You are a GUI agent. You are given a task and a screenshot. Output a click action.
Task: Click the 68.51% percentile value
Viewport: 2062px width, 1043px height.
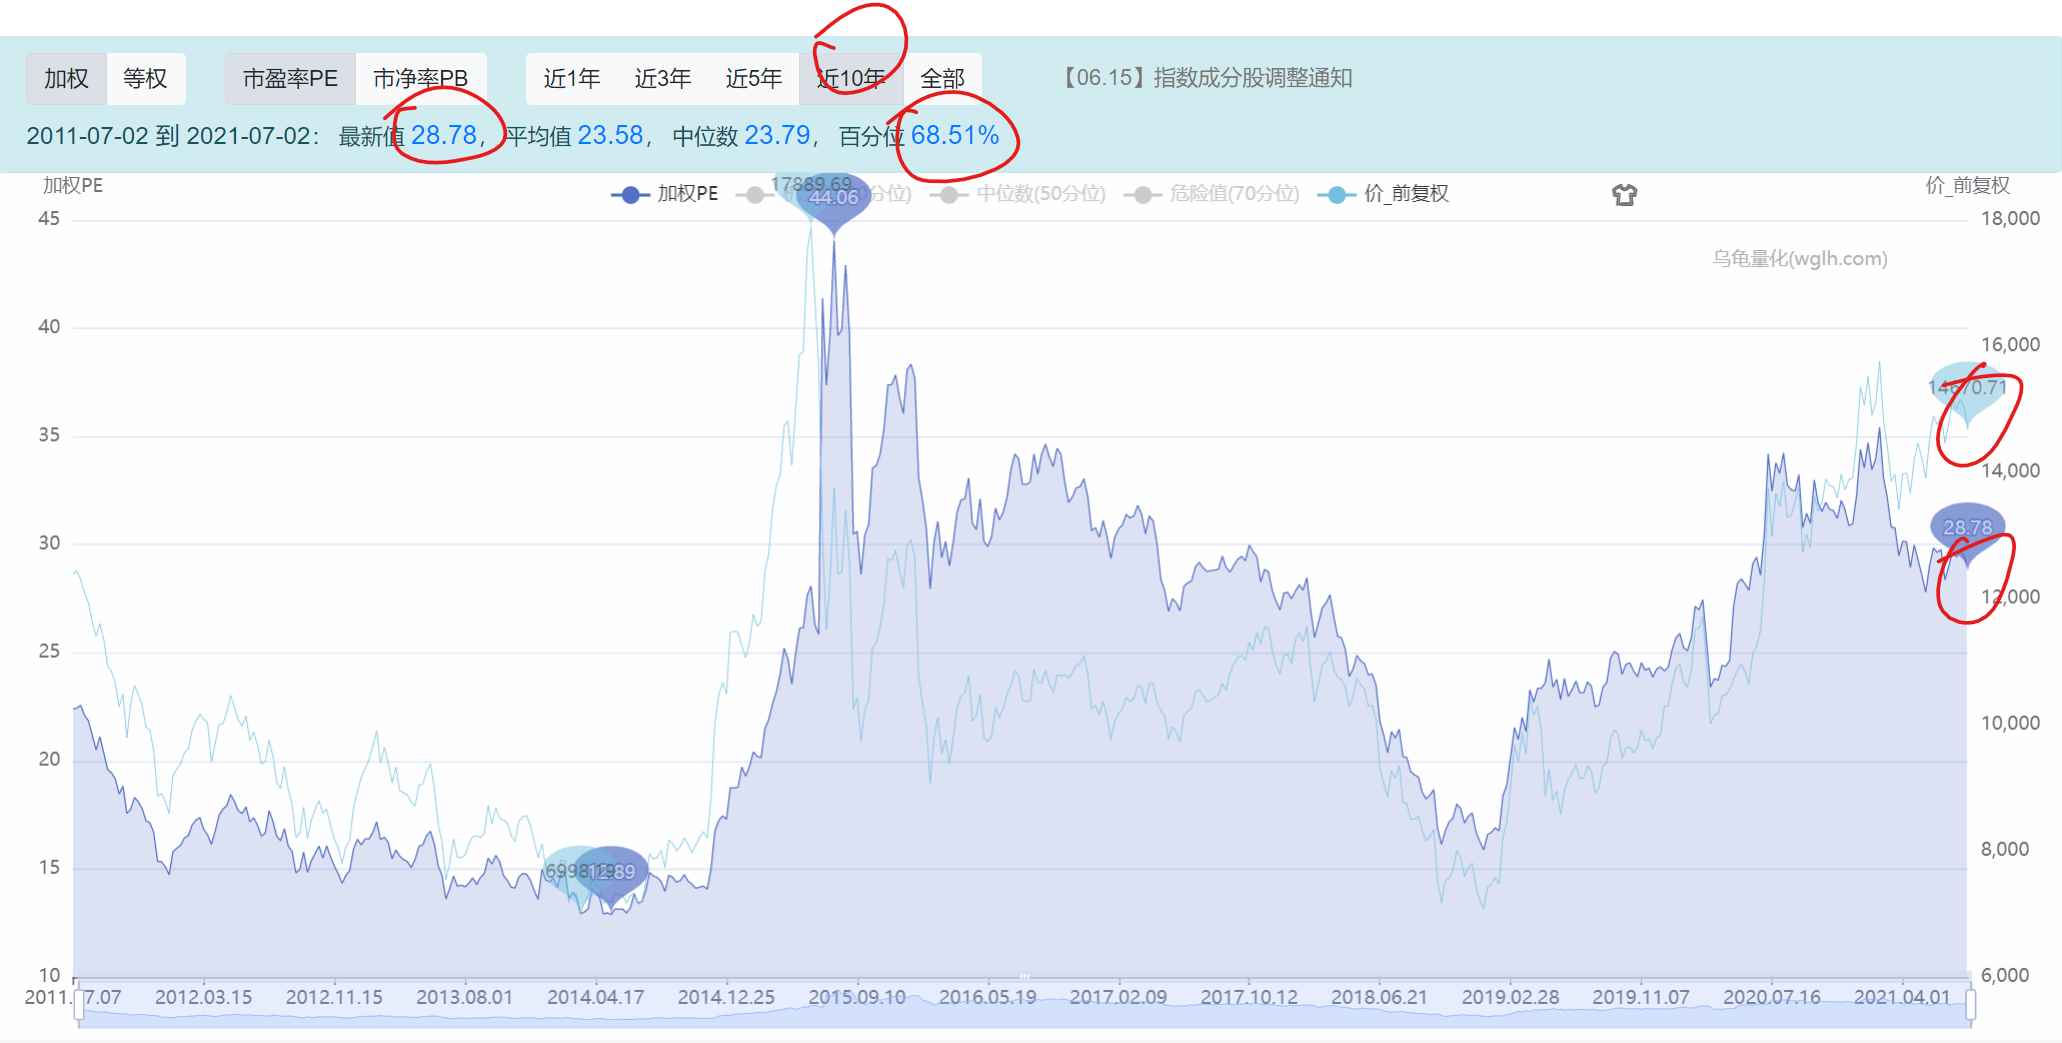[955, 135]
